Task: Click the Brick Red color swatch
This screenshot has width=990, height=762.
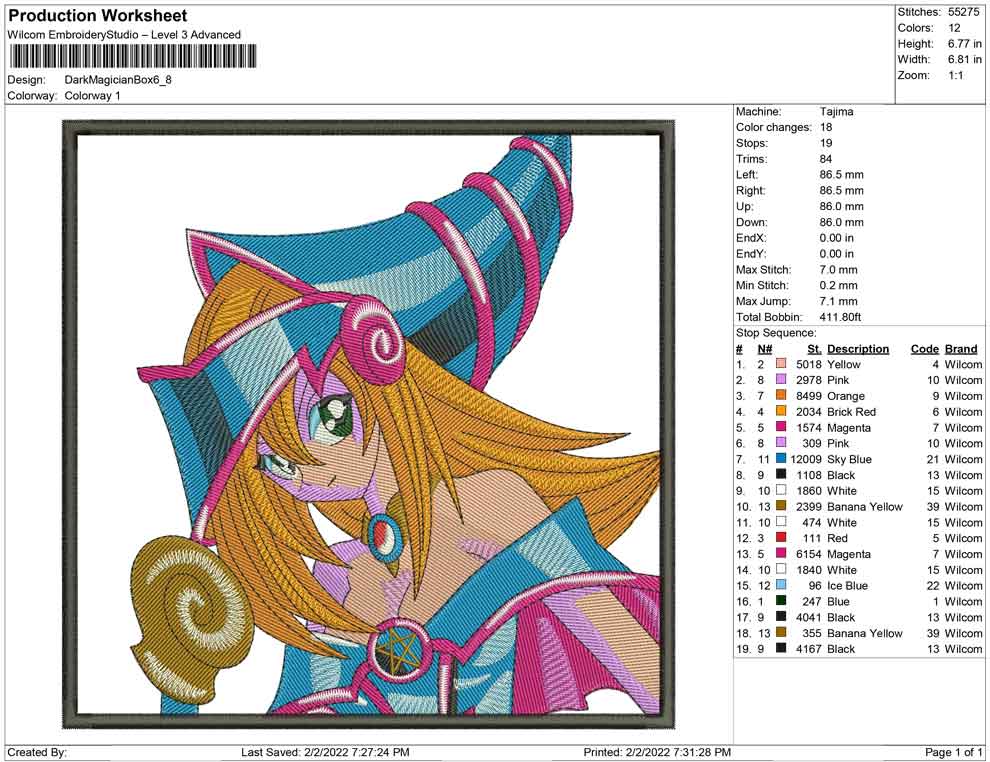Action: tap(781, 412)
